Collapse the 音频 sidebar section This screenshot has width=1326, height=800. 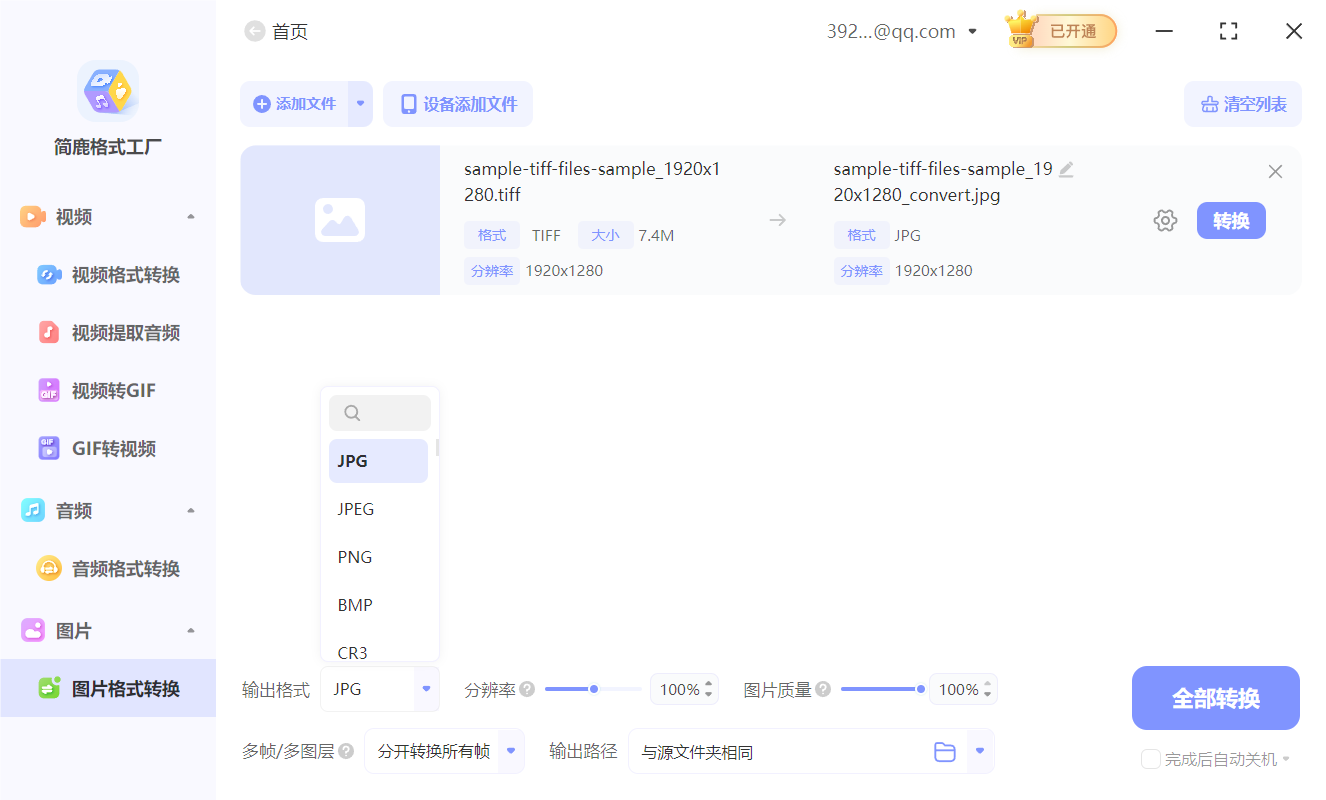click(190, 510)
